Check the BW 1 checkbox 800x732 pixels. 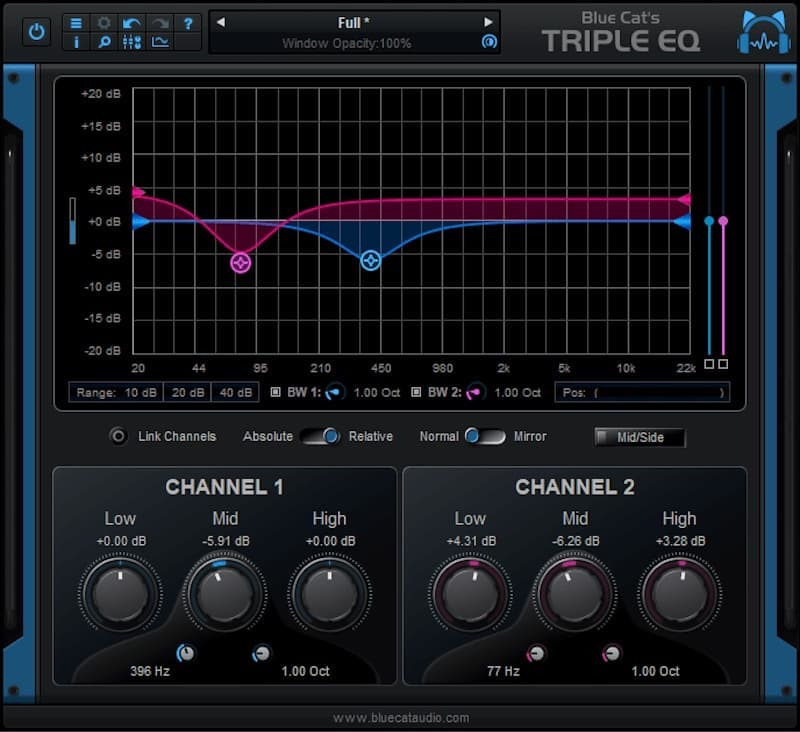pos(277,392)
